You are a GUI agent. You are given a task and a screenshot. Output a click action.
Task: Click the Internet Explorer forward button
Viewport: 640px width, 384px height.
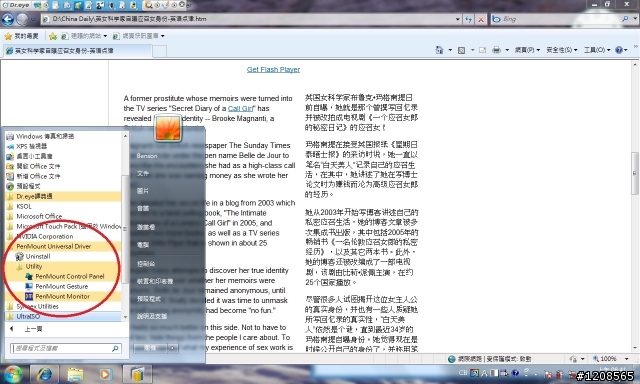(22, 19)
